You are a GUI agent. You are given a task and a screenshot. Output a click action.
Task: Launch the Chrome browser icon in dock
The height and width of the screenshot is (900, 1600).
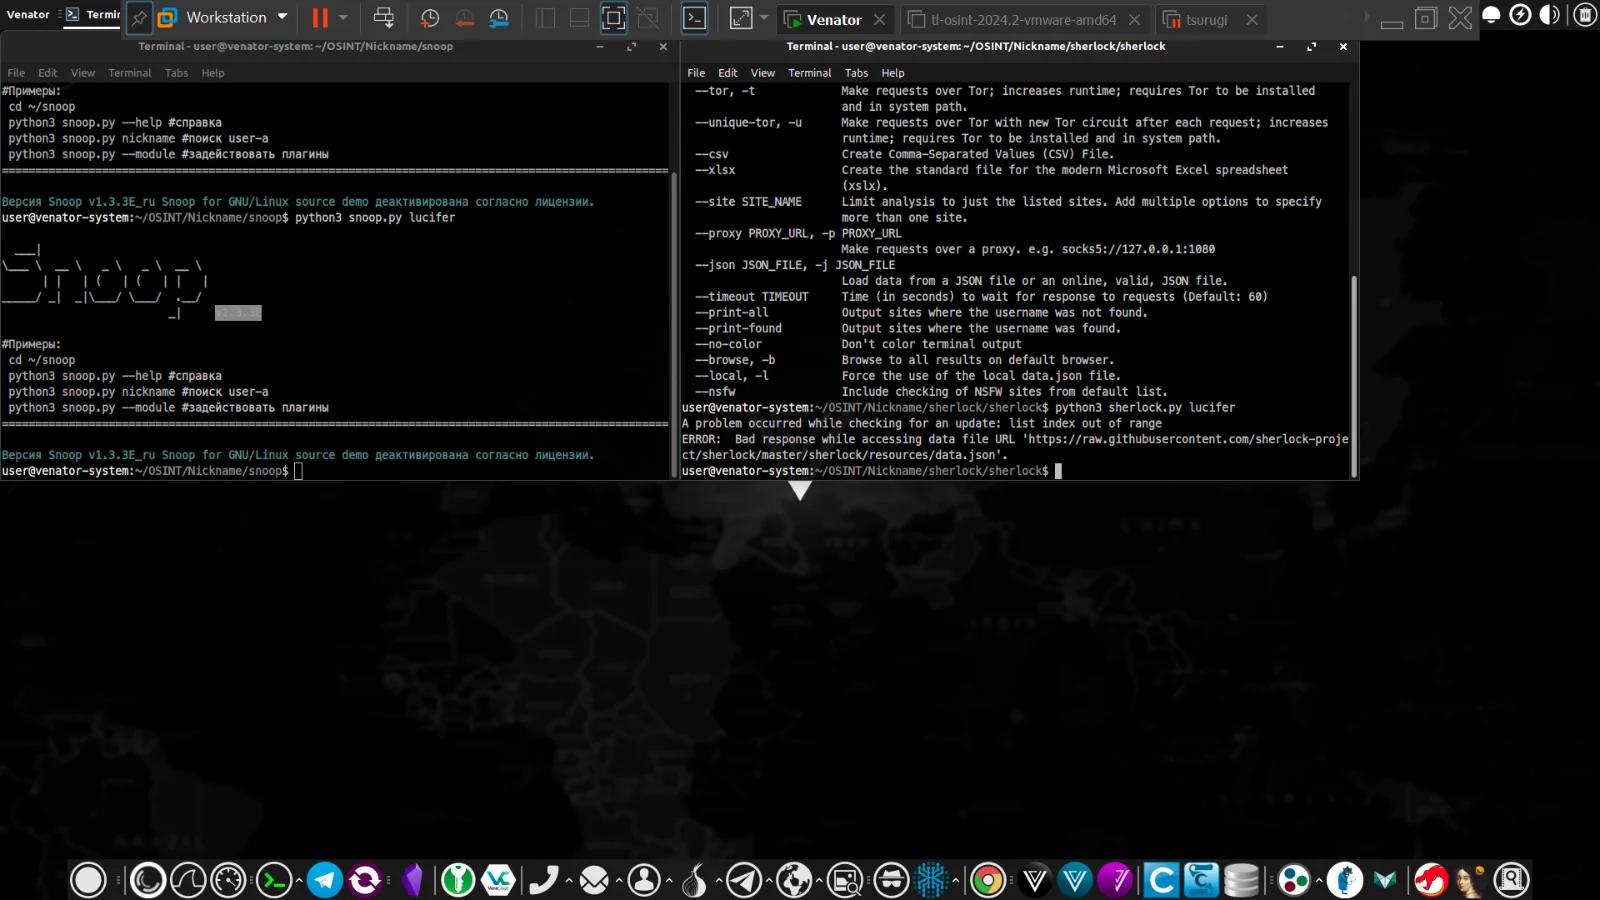pos(987,880)
